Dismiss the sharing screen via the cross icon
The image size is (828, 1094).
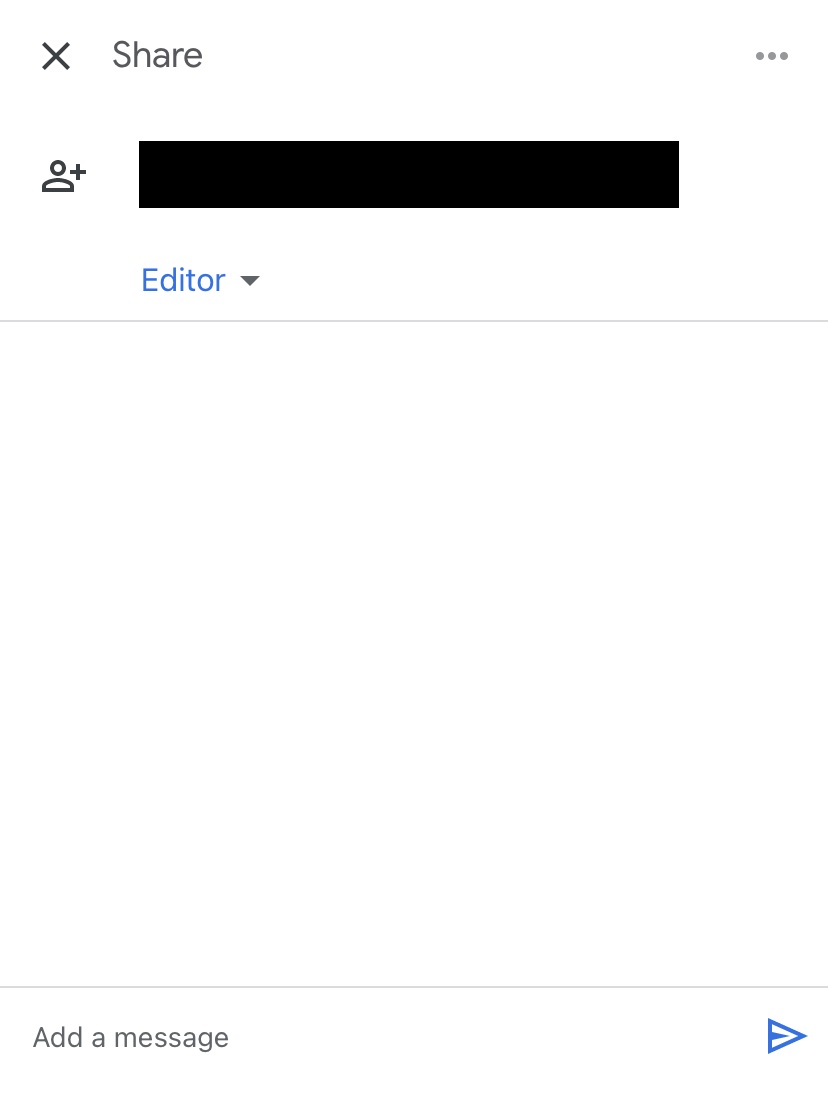point(56,56)
